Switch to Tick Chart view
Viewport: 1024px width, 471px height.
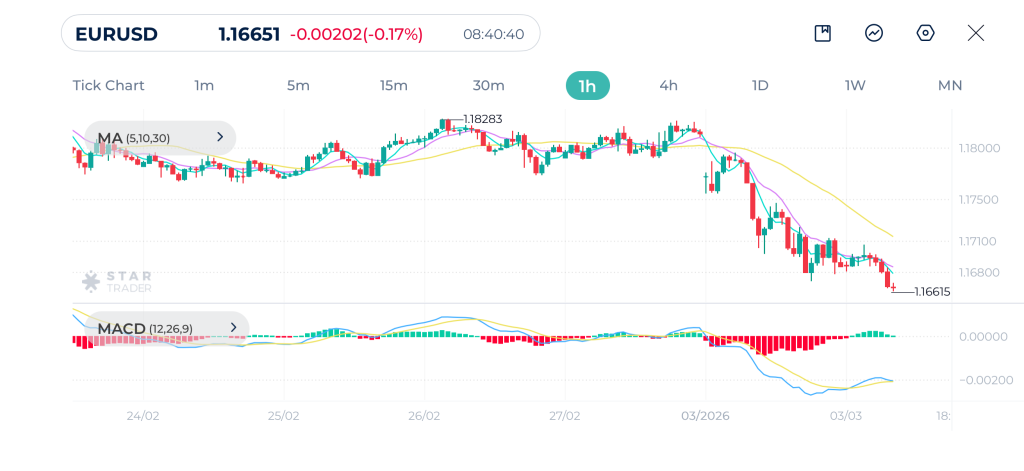108,86
